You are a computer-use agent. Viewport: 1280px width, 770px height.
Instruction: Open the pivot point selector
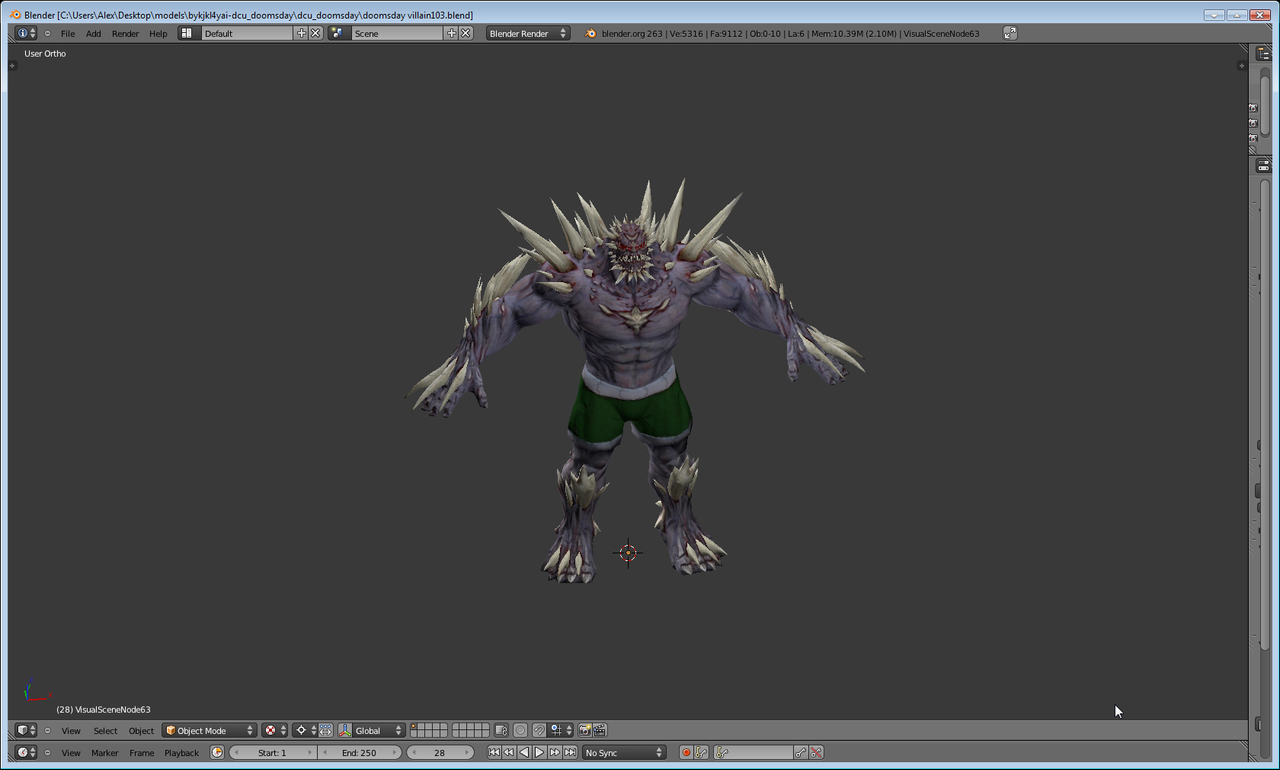[305, 731]
